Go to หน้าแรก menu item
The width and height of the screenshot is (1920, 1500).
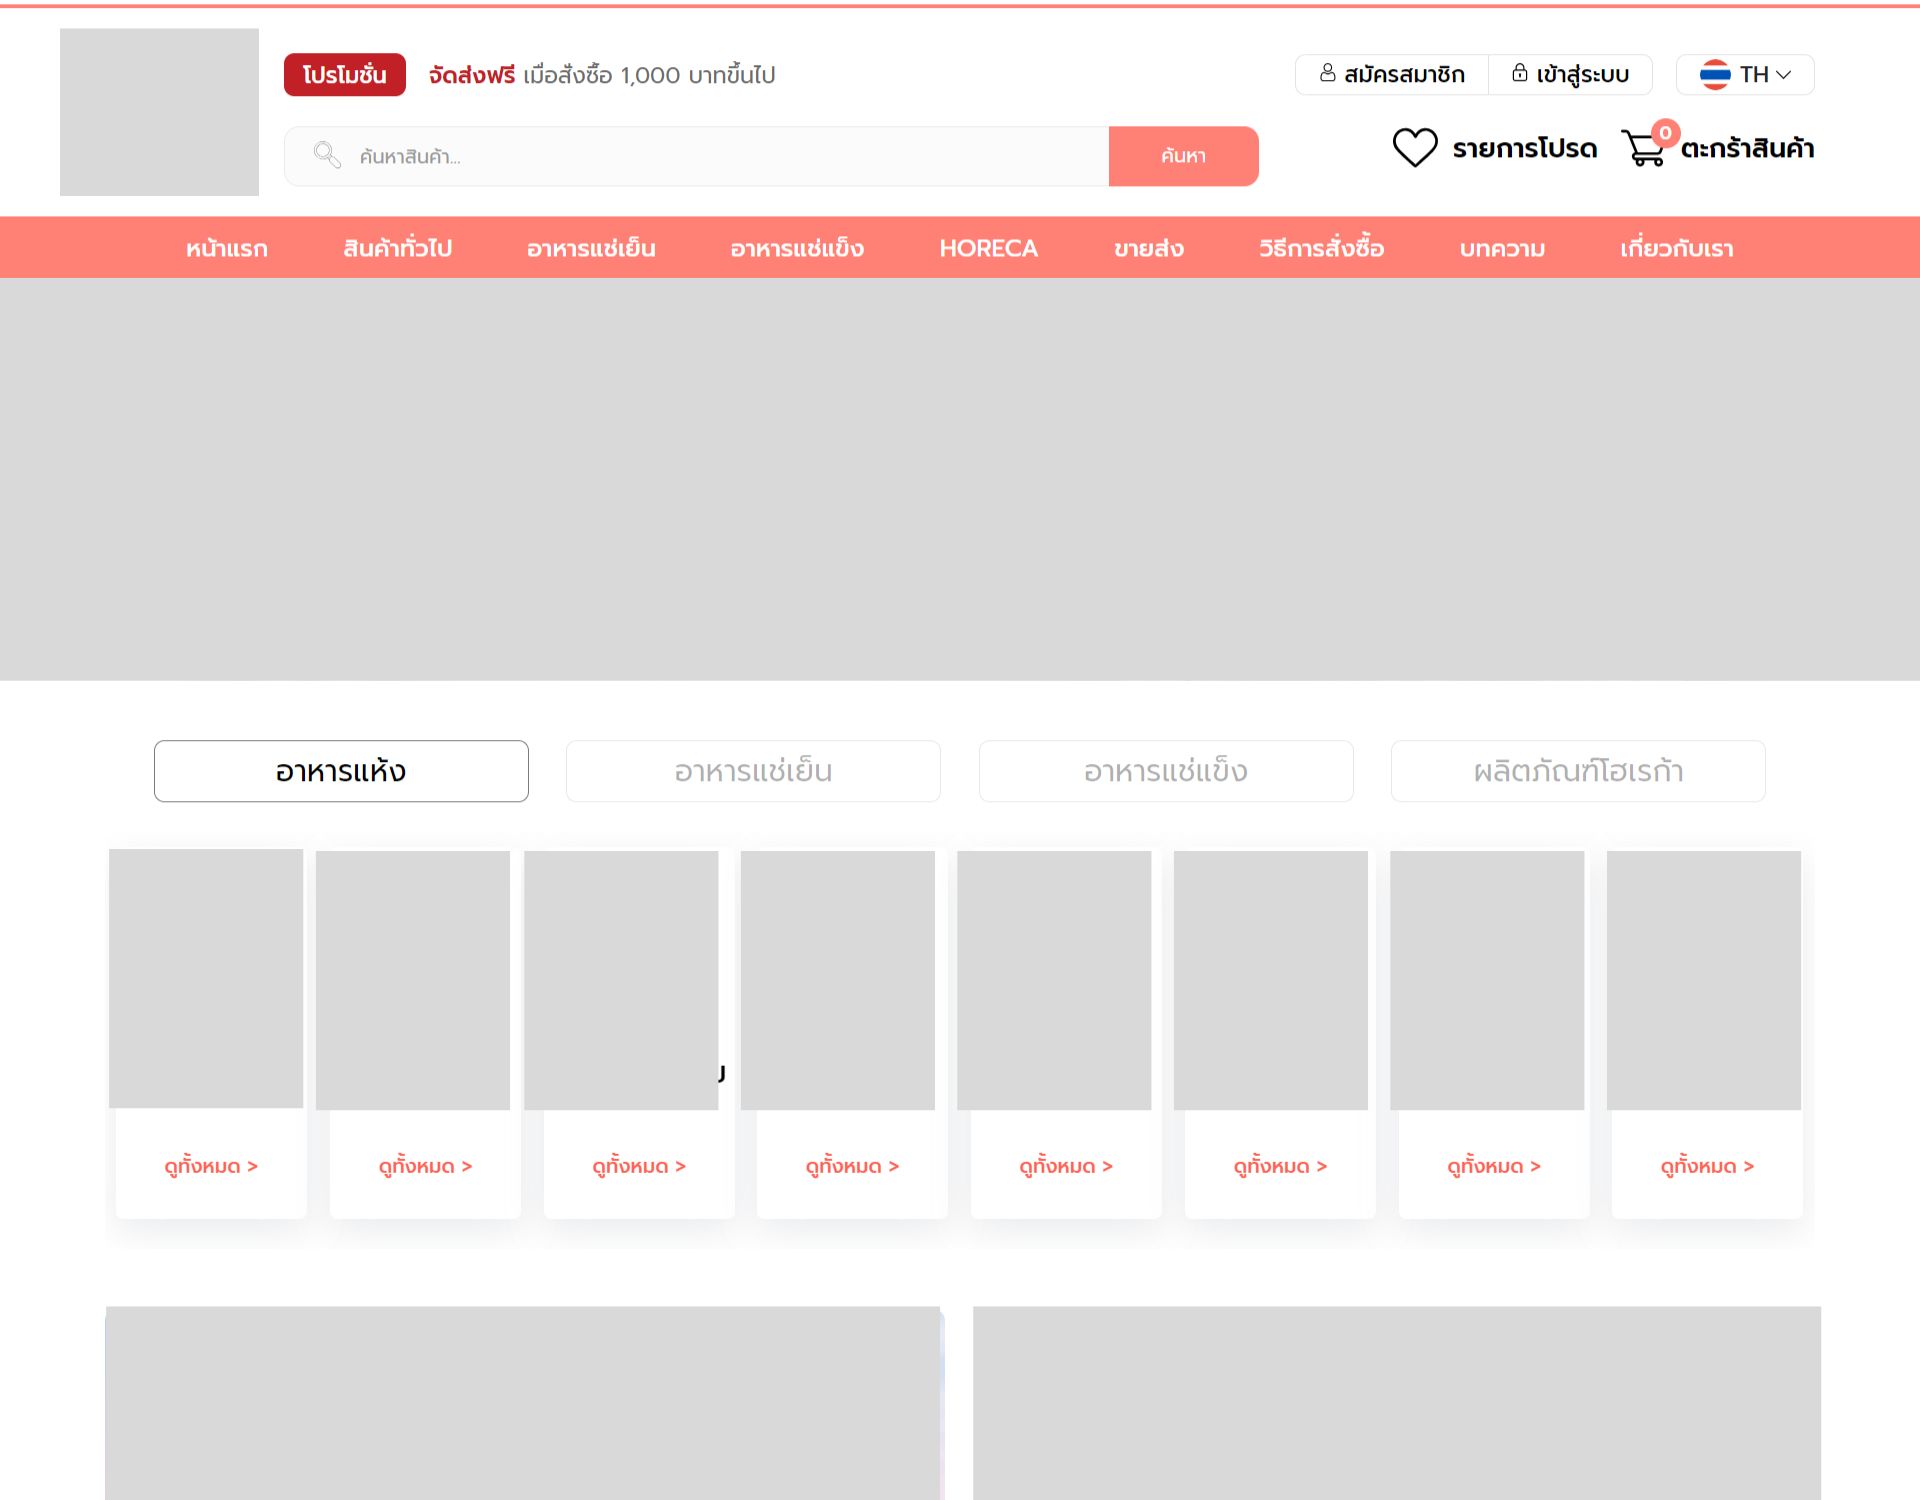click(x=227, y=248)
